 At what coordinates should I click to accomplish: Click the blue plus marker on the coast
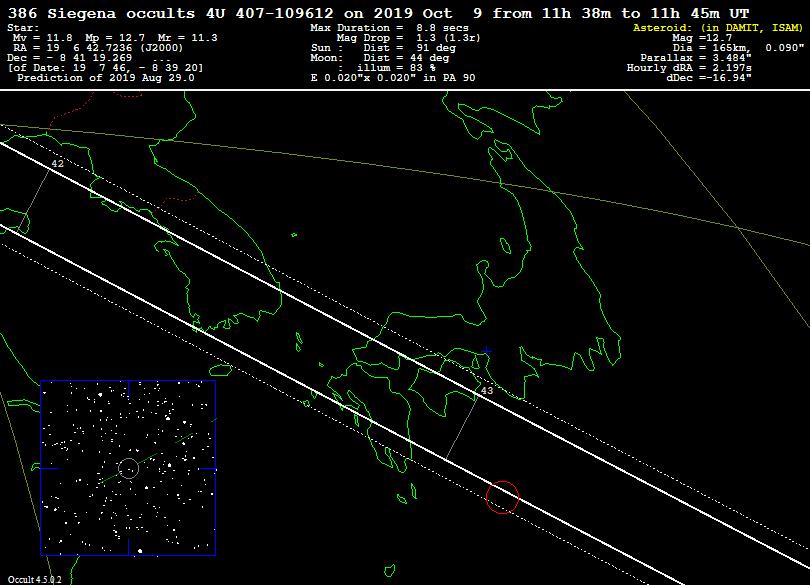point(486,351)
